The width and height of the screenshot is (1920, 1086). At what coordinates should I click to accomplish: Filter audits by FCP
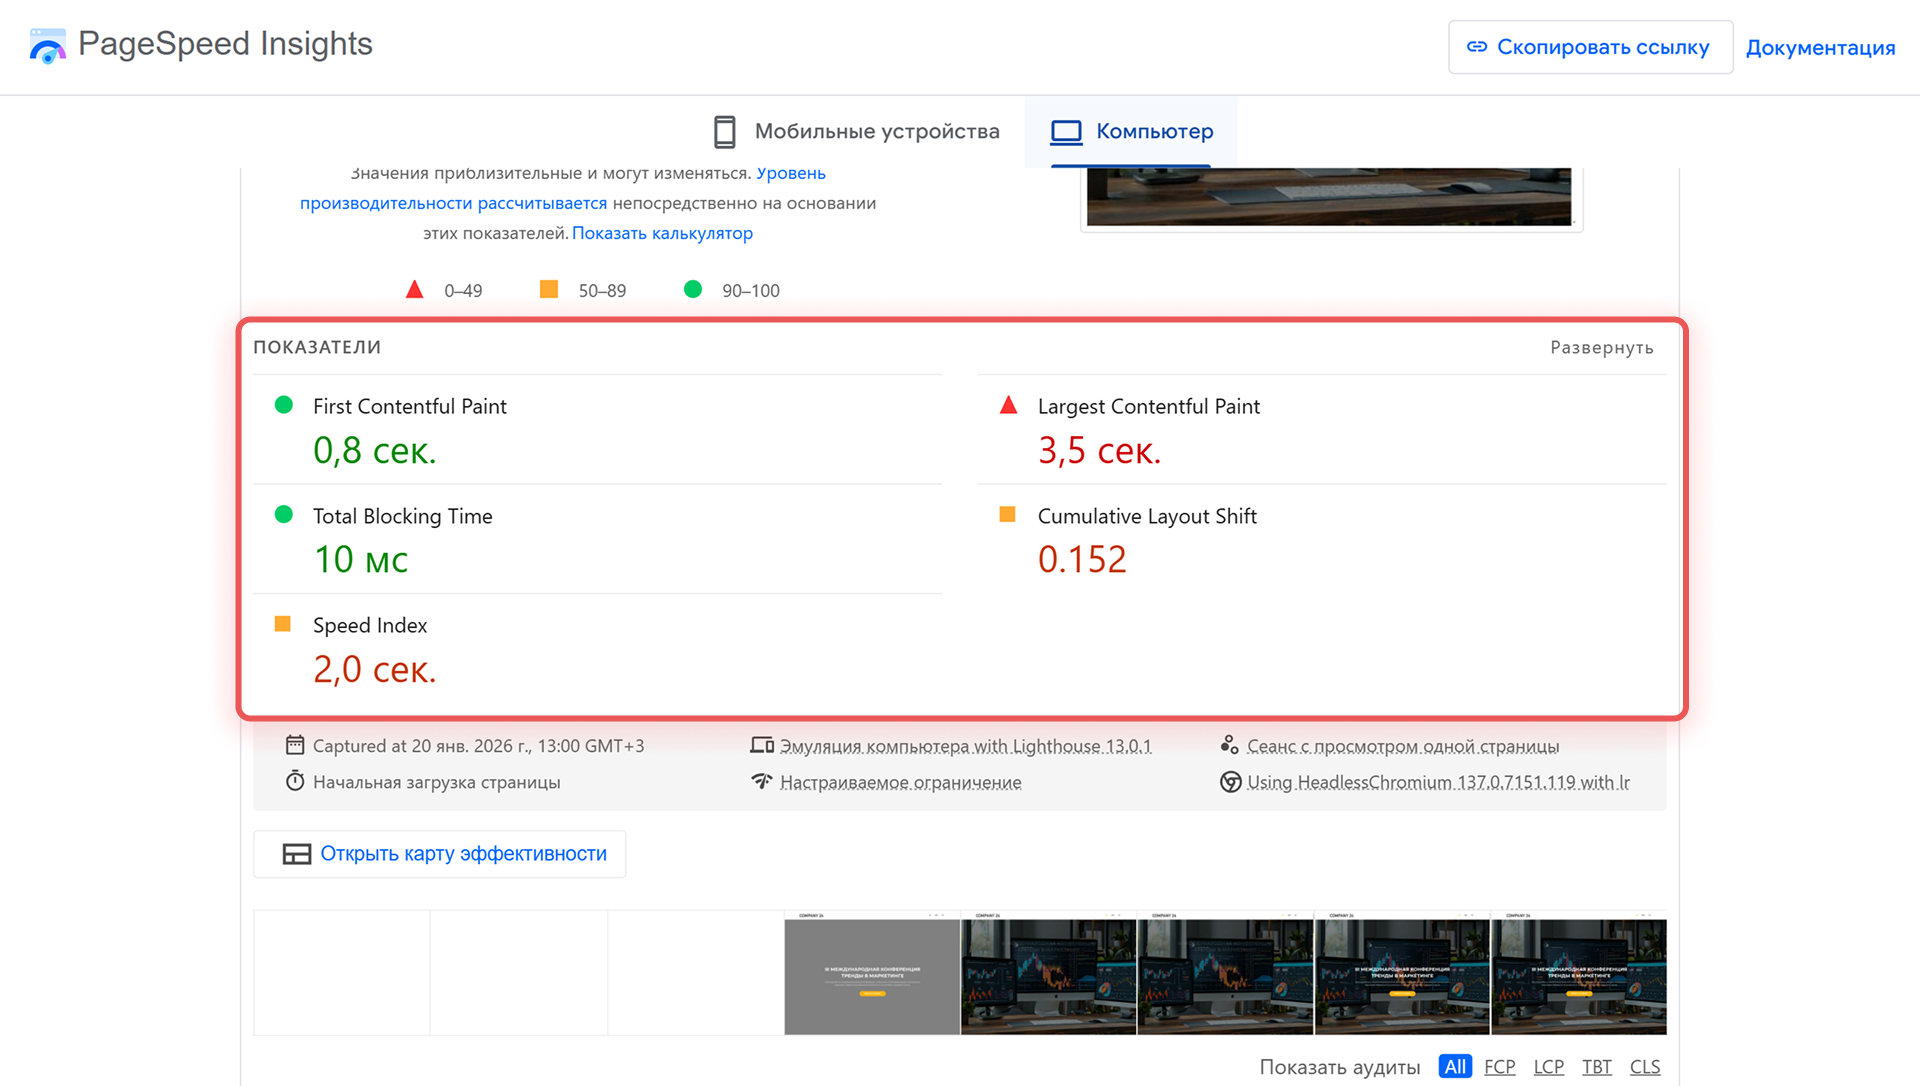tap(1499, 1067)
